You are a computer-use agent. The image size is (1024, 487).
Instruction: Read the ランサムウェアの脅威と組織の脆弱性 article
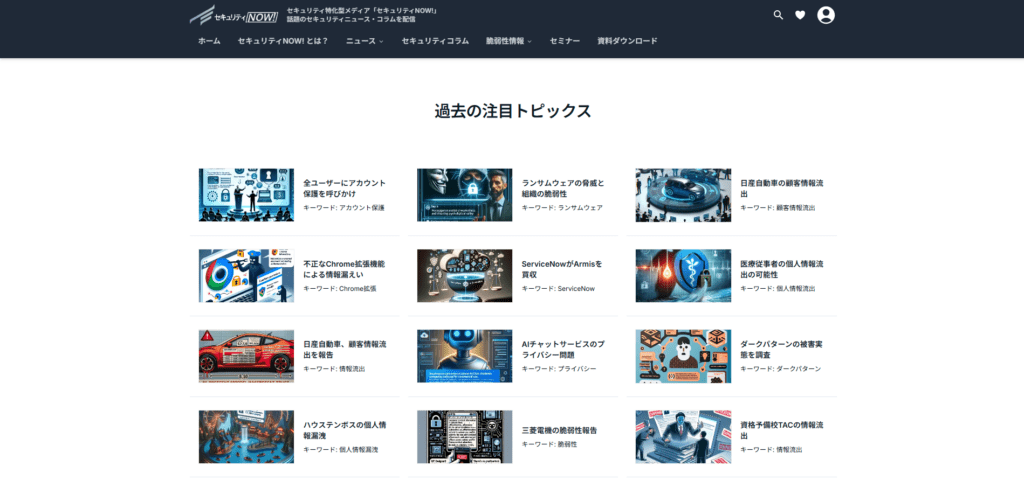point(563,188)
